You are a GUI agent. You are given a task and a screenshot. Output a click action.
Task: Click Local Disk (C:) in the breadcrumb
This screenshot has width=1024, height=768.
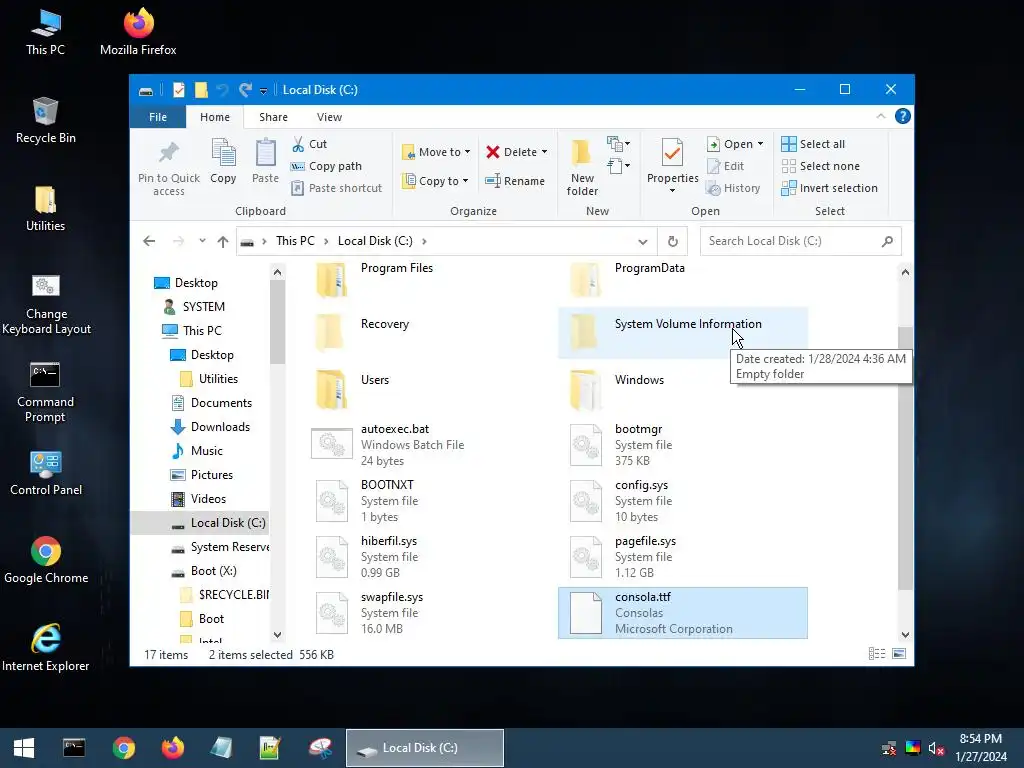[375, 241]
